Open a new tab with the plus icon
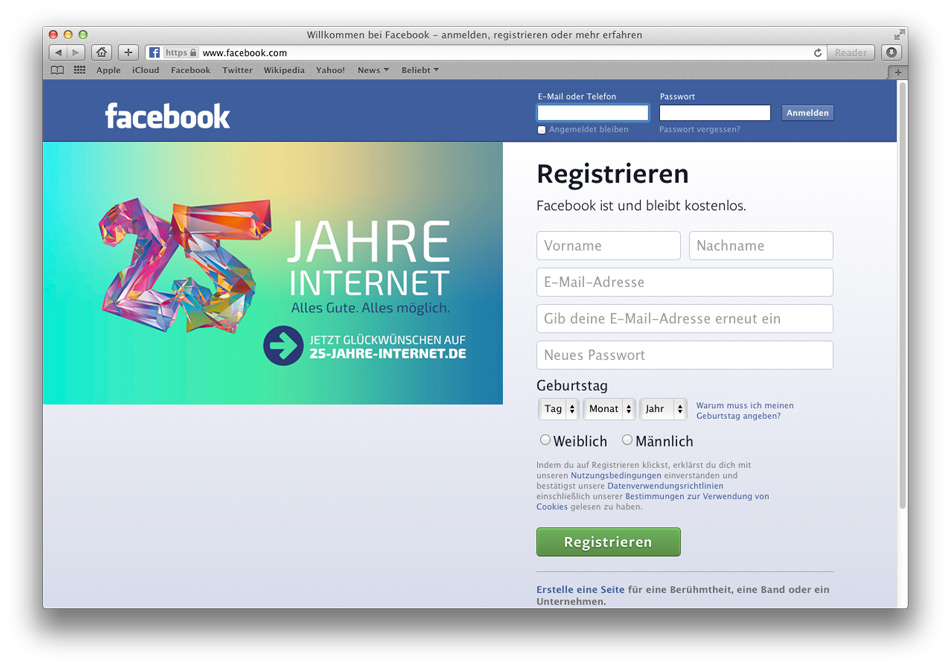 pyautogui.click(x=127, y=52)
